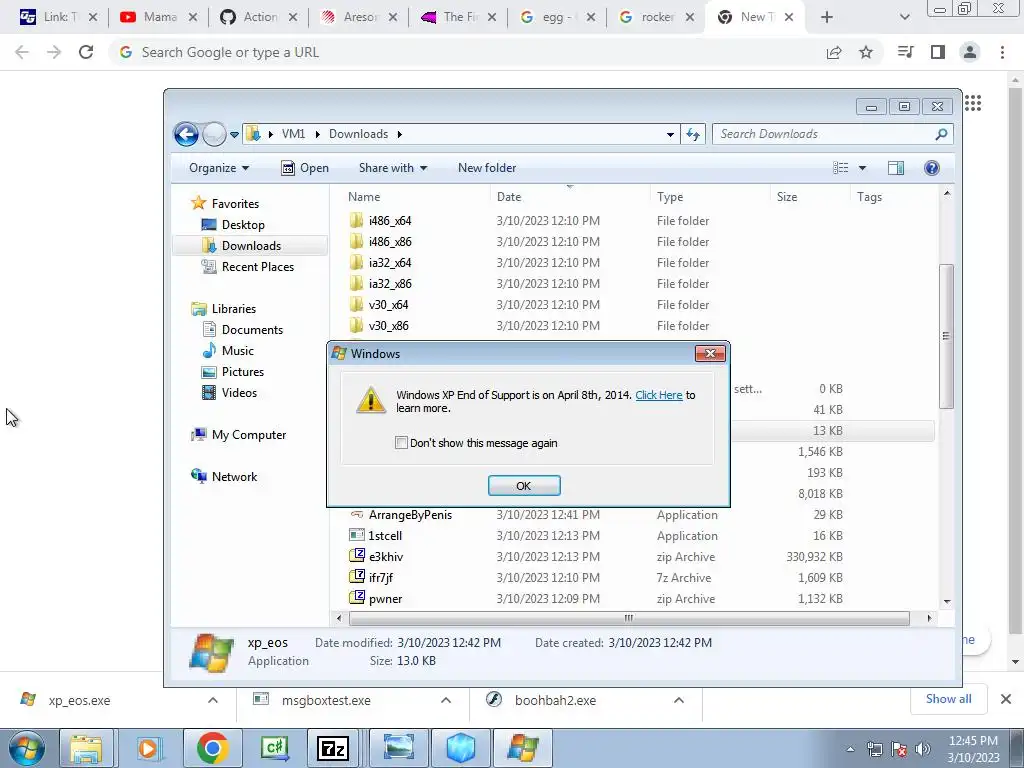Select Desktop under Favorites

click(243, 225)
